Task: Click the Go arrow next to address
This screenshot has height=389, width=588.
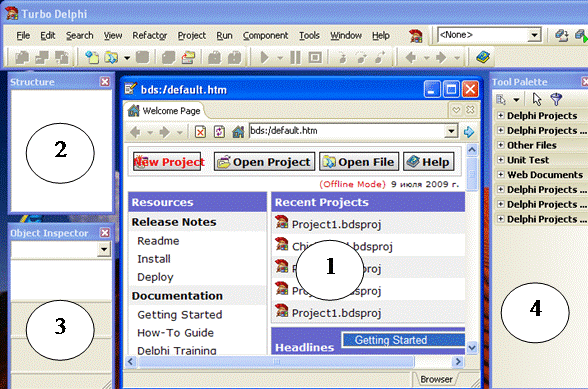Action: click(x=469, y=132)
